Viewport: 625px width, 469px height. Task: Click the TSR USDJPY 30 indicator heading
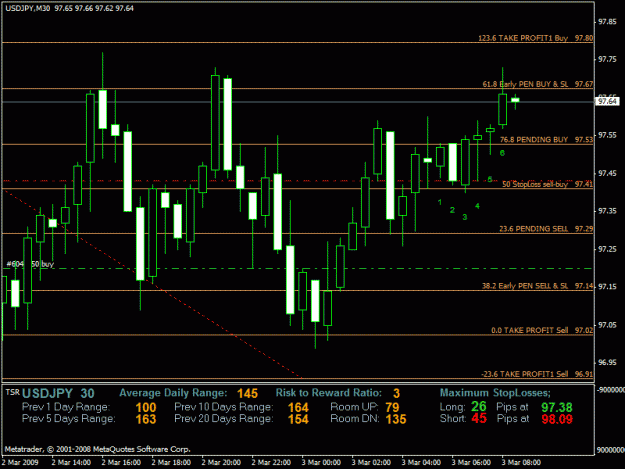[x=50, y=393]
